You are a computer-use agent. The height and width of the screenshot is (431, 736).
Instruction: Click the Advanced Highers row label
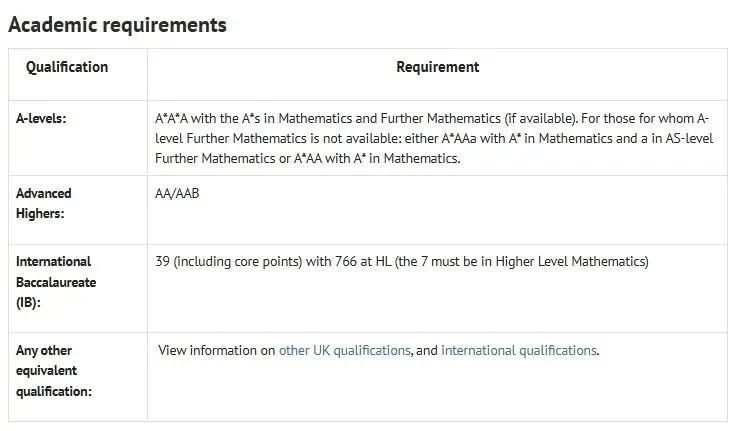tap(44, 203)
